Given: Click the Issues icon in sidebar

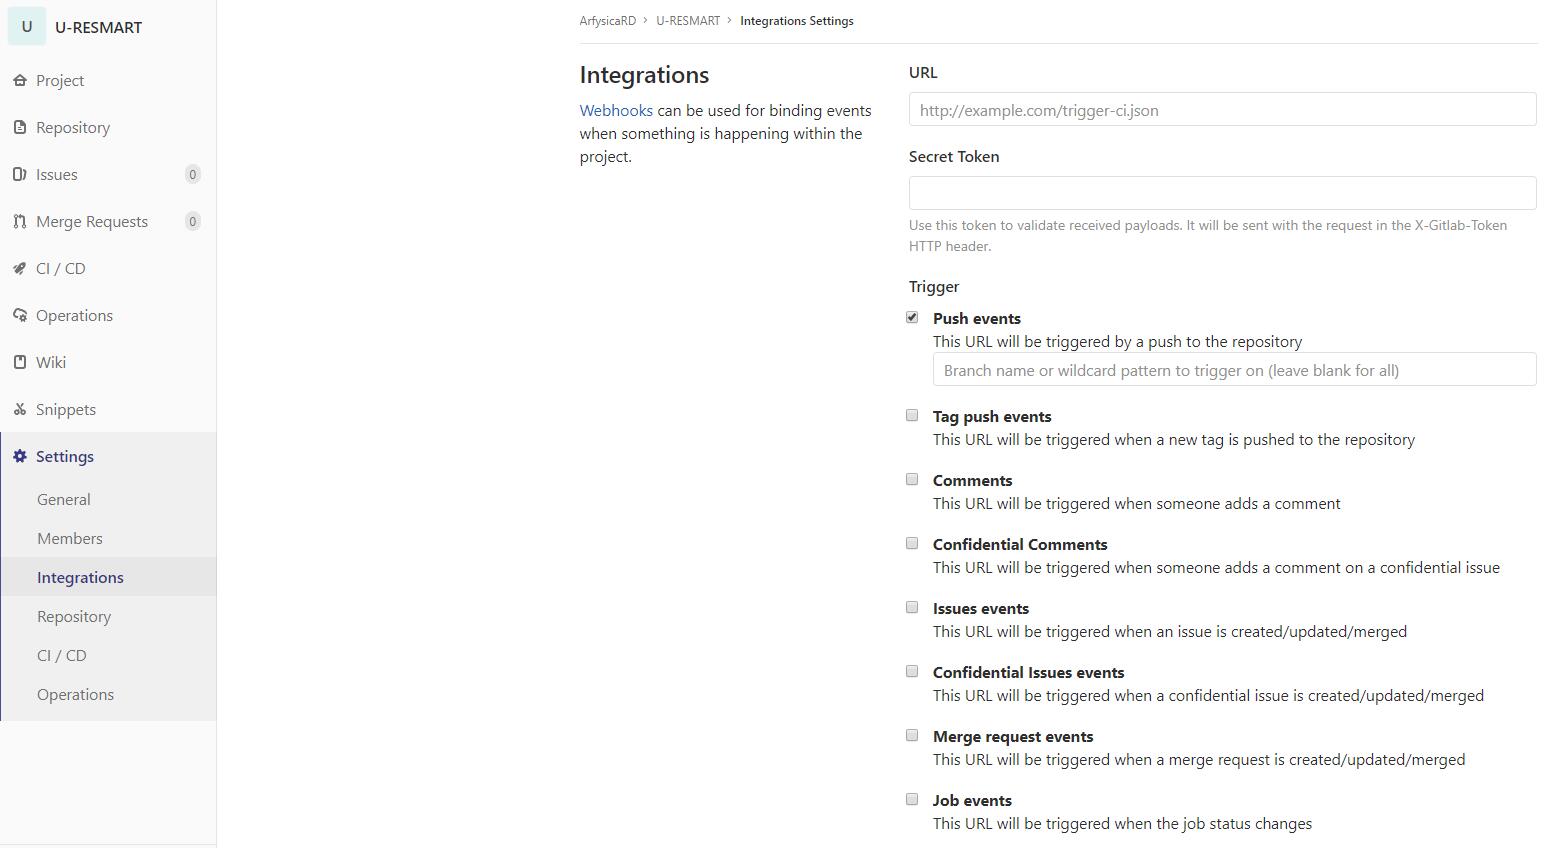Looking at the screenshot, I should click(x=20, y=175).
